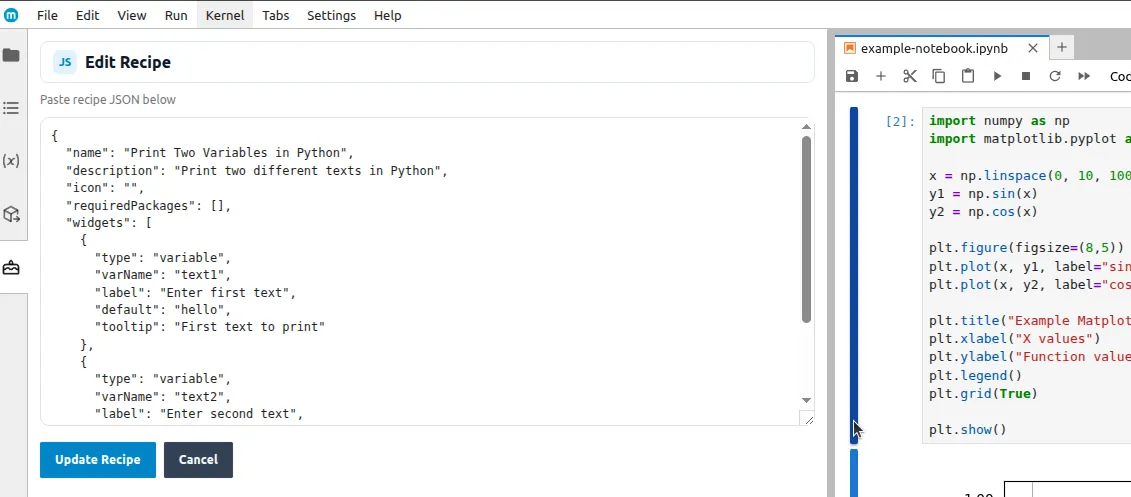Viewport: 1131px width, 497px height.
Task: Click the Cancel button
Action: coord(198,459)
